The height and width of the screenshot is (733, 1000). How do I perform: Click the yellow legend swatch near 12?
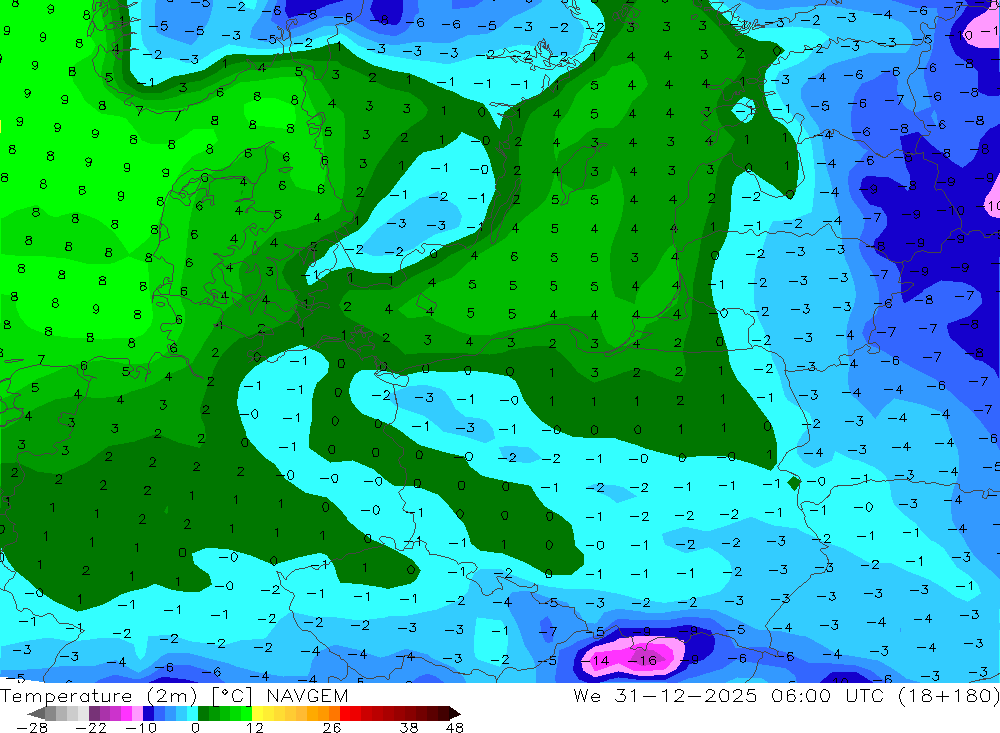click(x=258, y=713)
